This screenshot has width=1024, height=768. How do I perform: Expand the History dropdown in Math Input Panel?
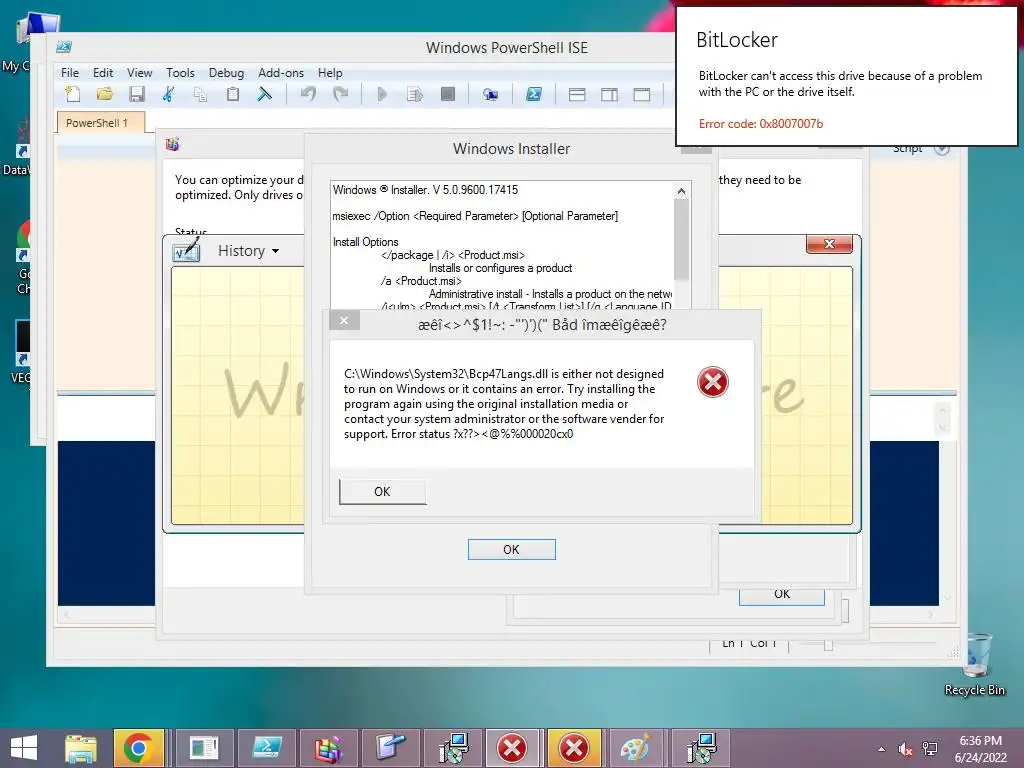point(248,251)
